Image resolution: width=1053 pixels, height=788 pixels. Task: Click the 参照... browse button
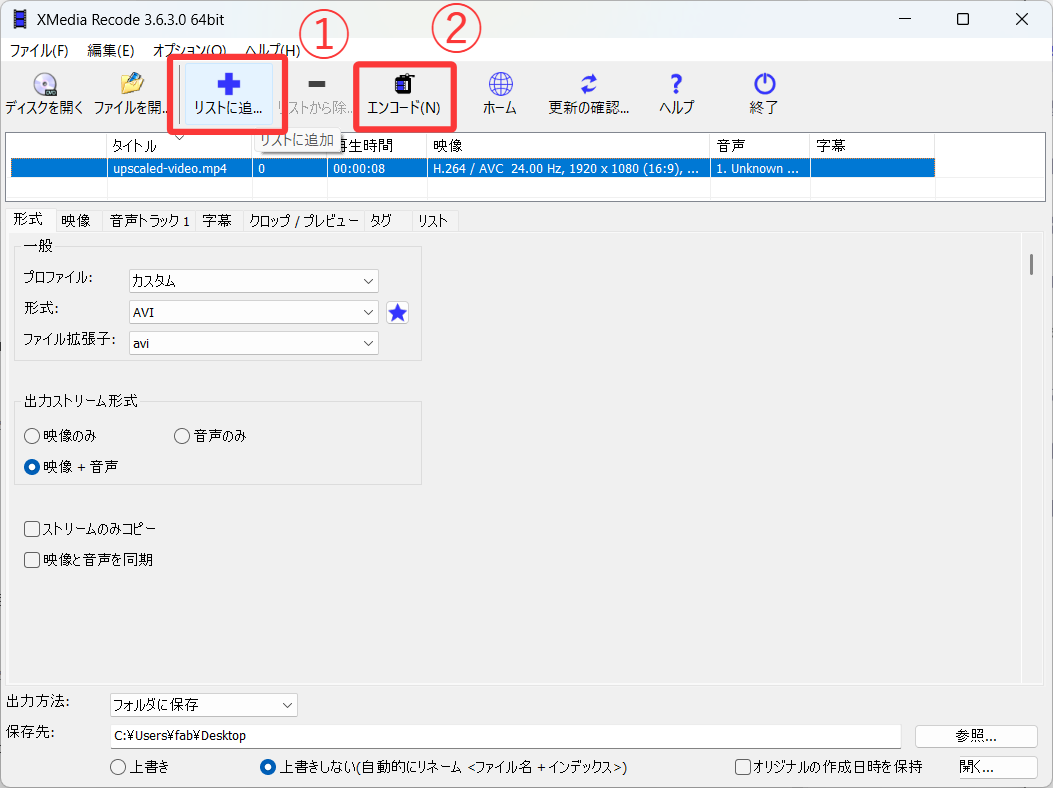click(x=976, y=736)
